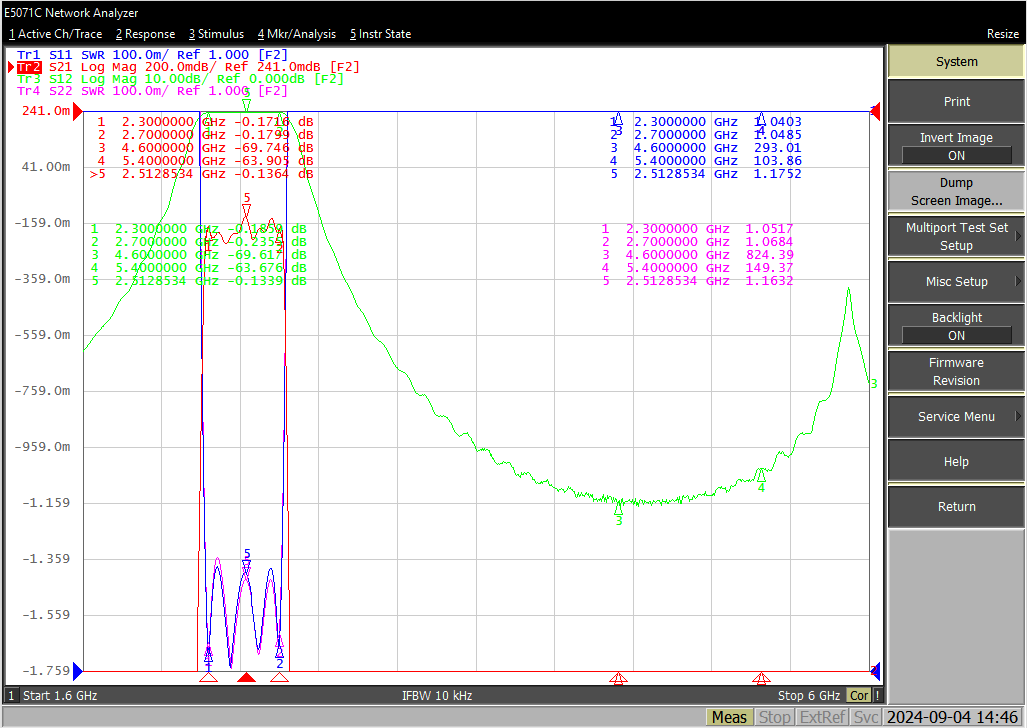Click solid red active marker 5 triangle on axis
The width and height of the screenshot is (1027, 728).
click(246, 678)
